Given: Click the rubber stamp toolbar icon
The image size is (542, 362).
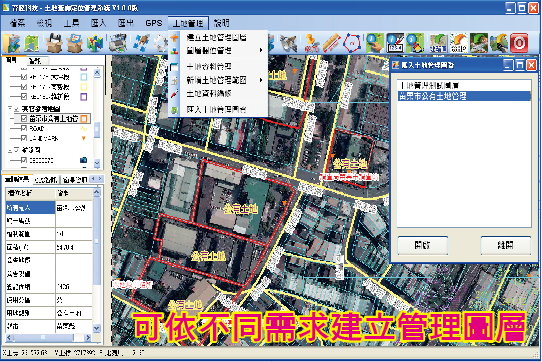Looking at the screenshot, I should (311, 43).
